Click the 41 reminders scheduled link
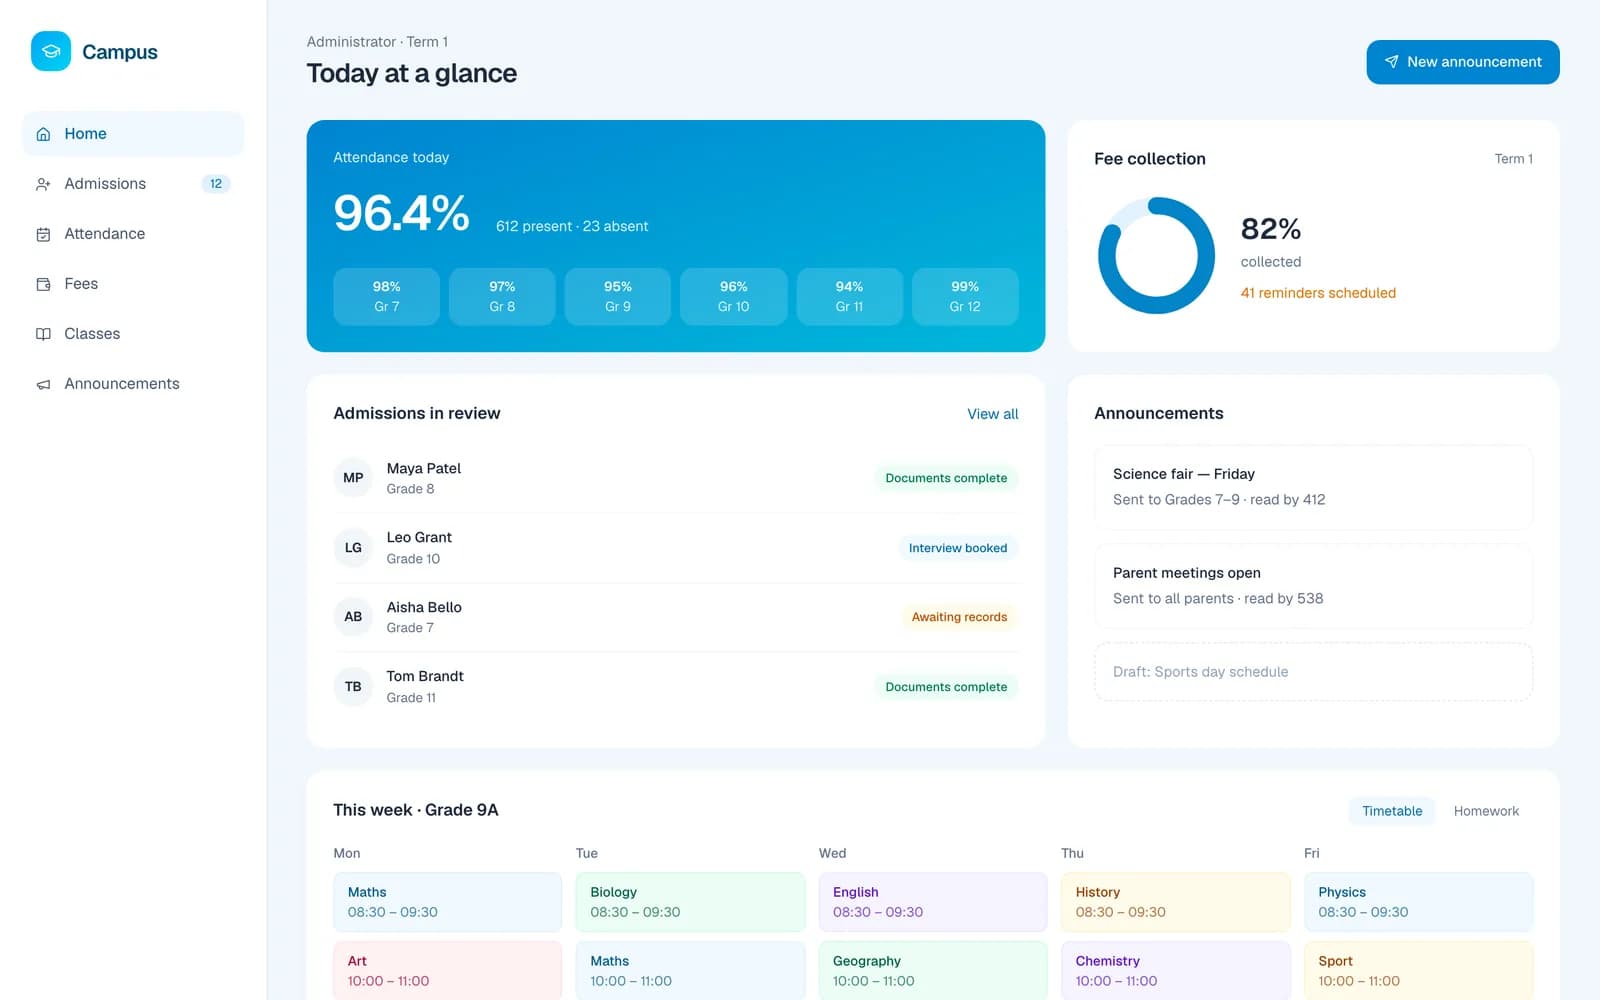 pyautogui.click(x=1318, y=293)
